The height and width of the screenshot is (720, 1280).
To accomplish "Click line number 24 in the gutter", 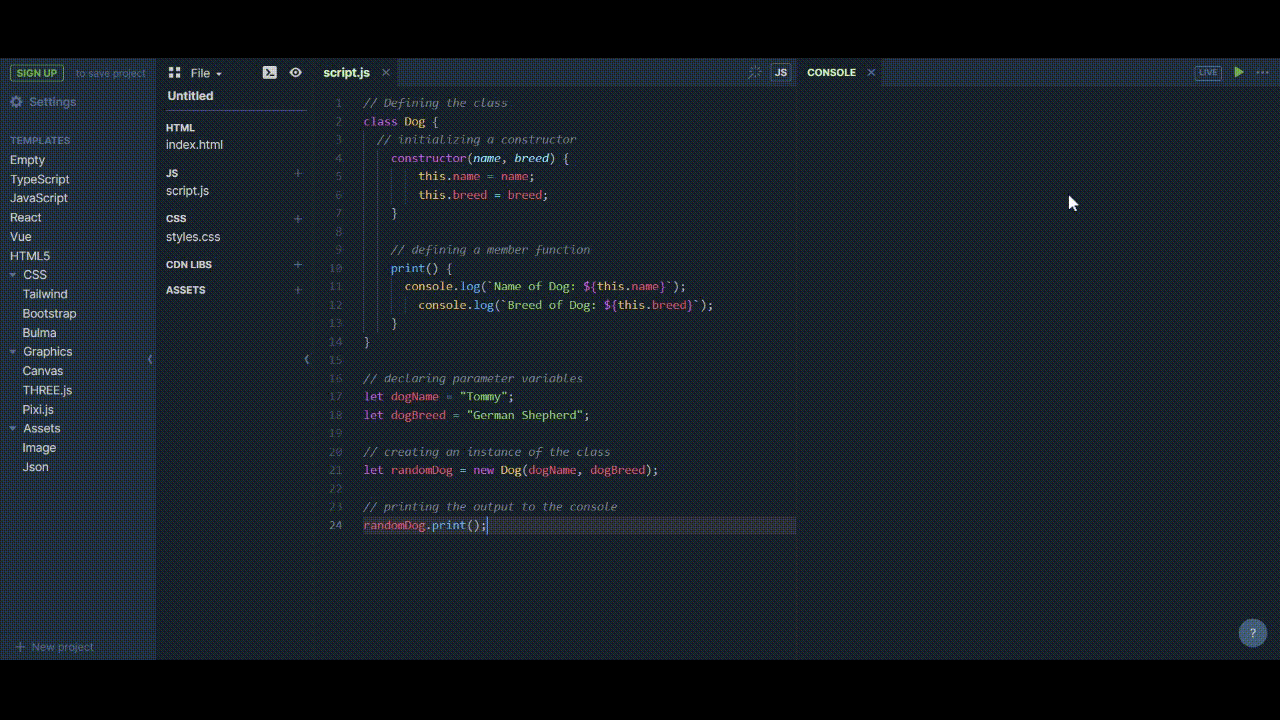I will click(336, 525).
